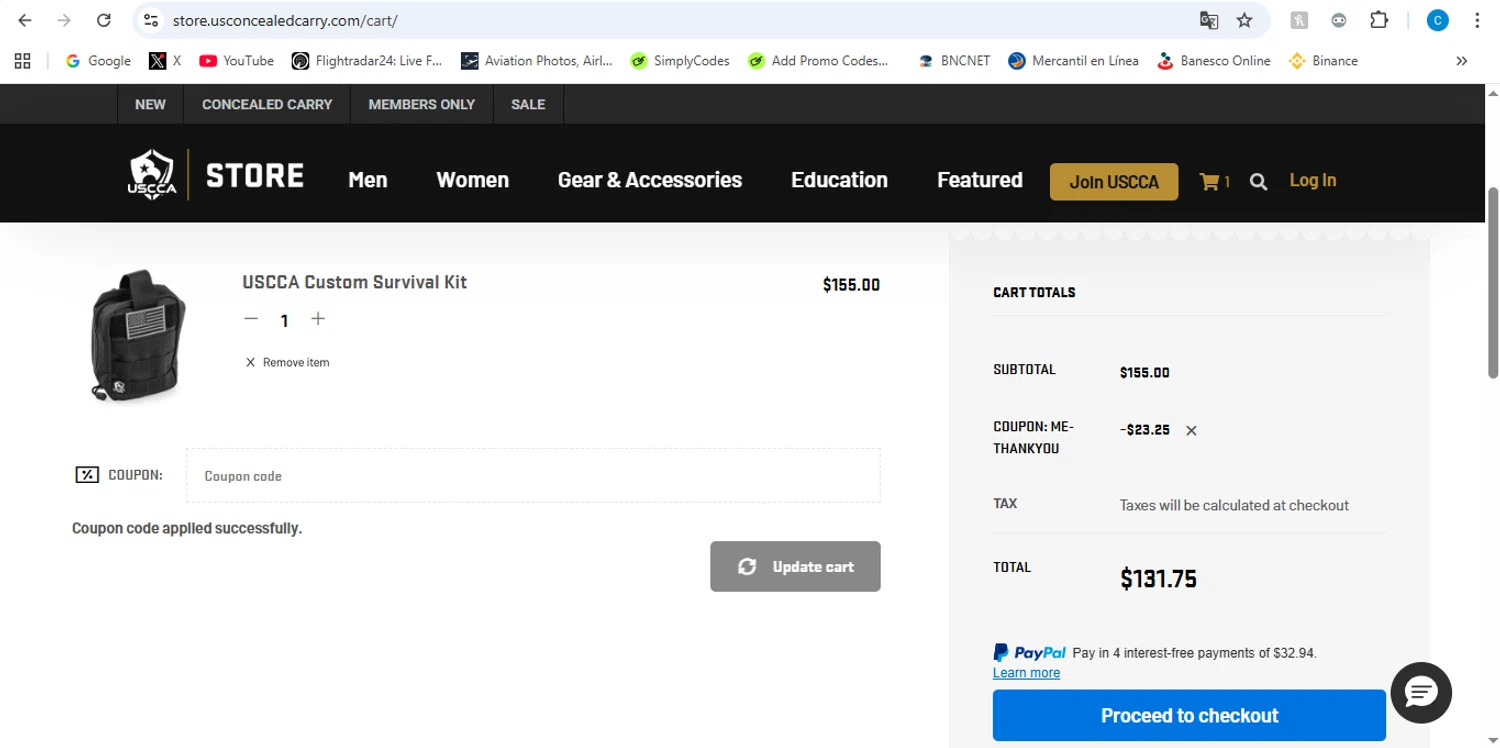The height and width of the screenshot is (748, 1500).
Task: Click the address bar URL
Action: coord(285,20)
